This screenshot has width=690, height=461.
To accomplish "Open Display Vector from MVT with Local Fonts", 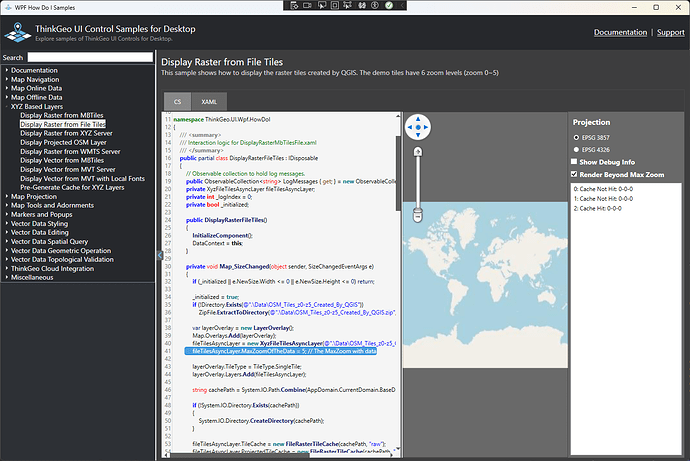I will tap(82, 179).
